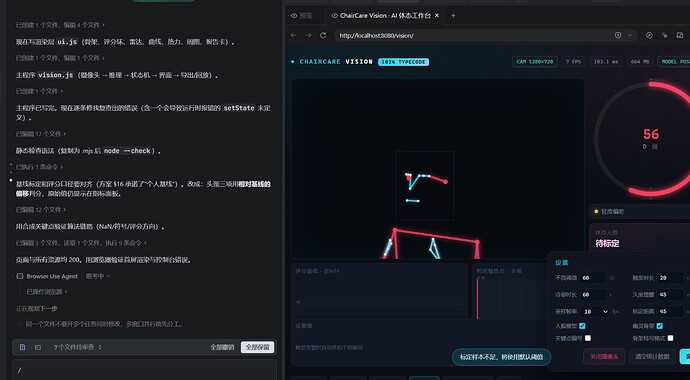Go forward in the embedded browser
Image resolution: width=690 pixels, height=380 pixels.
[x=308, y=36]
